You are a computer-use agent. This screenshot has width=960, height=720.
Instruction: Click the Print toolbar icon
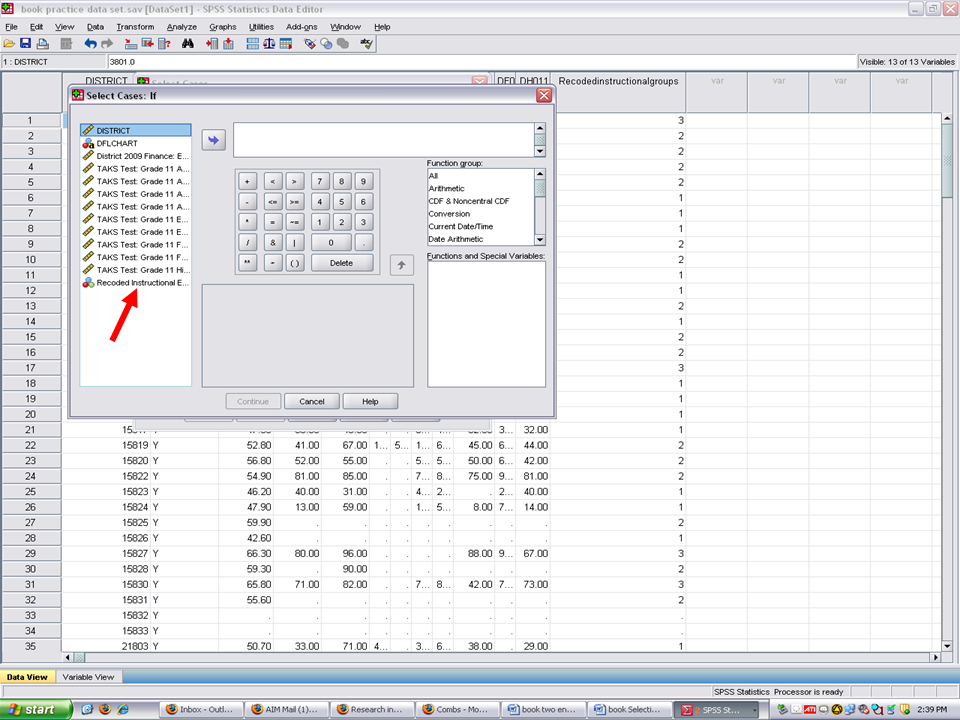tap(42, 44)
